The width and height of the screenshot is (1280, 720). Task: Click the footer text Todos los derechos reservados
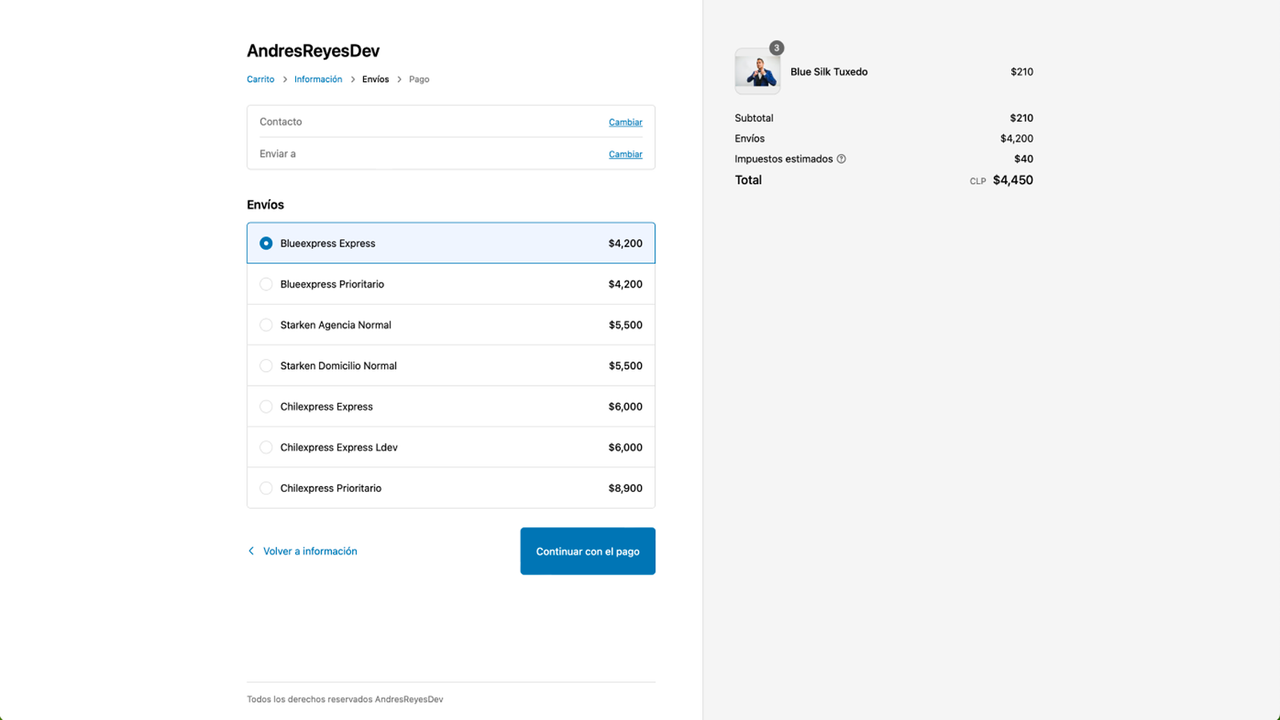tap(345, 700)
